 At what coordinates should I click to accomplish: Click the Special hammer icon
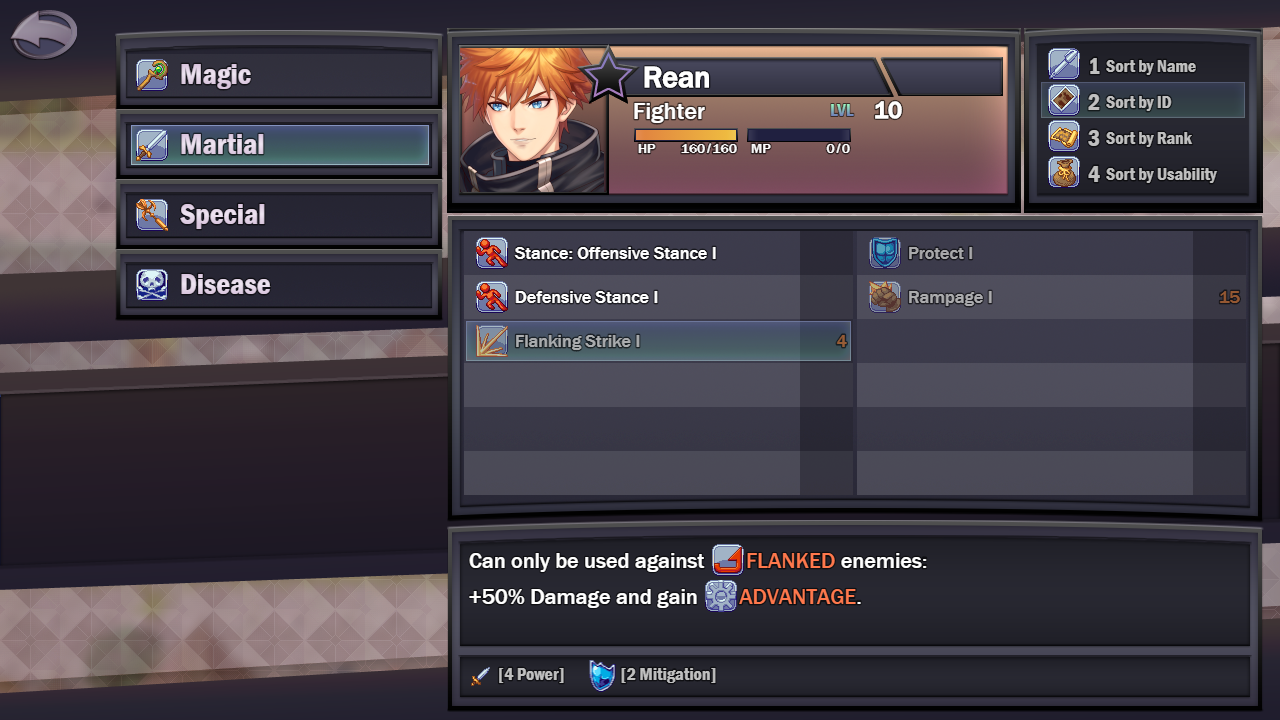pos(152,215)
